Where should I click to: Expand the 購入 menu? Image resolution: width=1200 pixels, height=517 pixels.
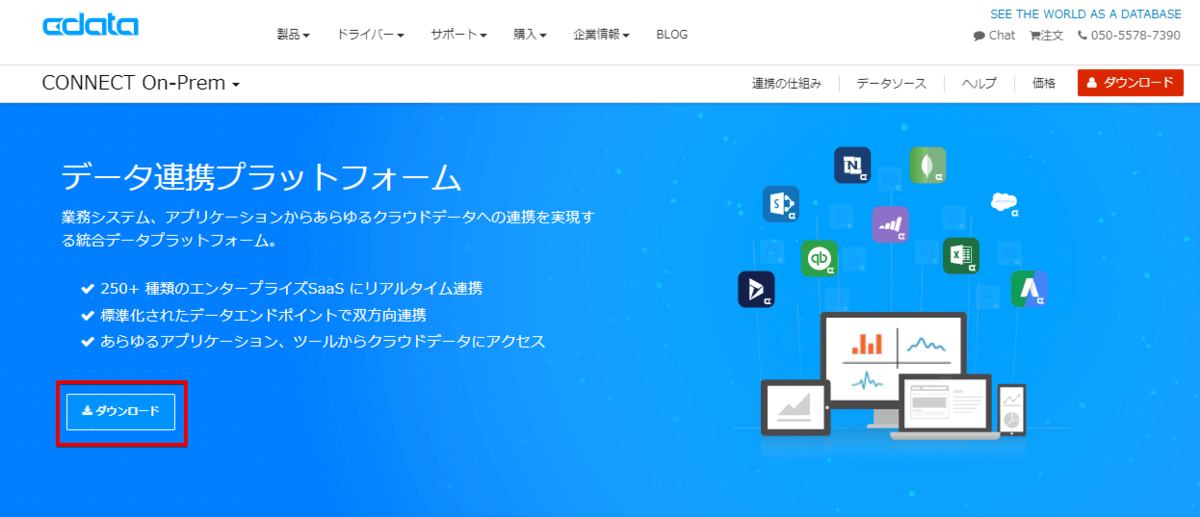(530, 35)
